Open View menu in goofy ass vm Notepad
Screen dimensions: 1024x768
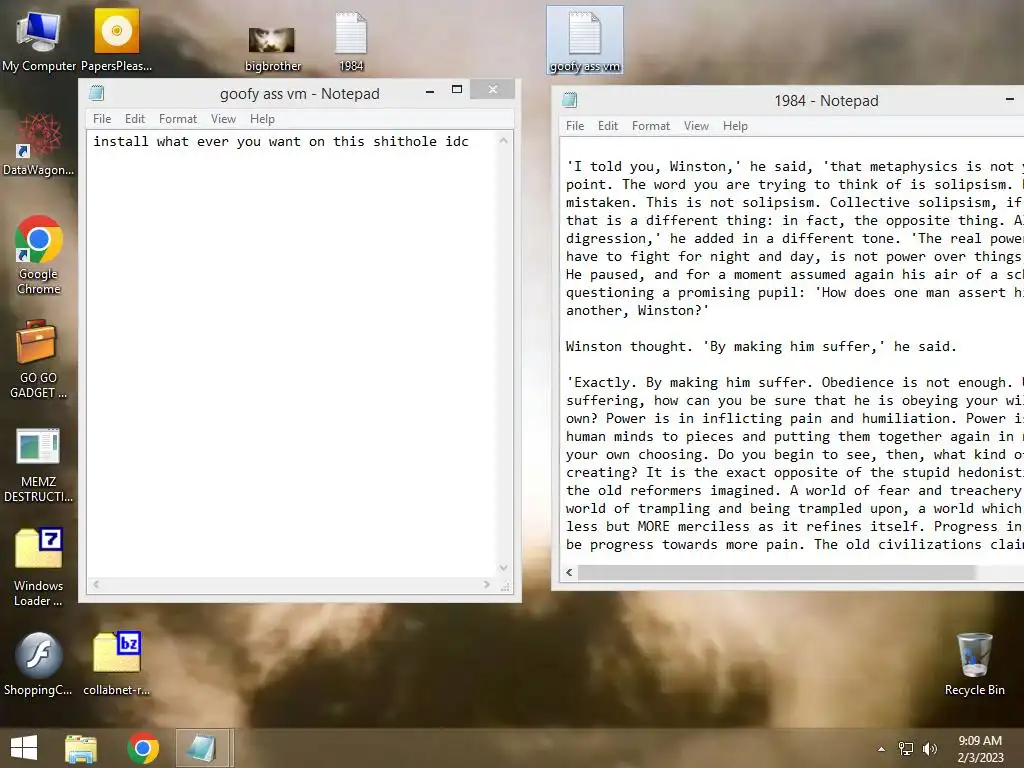coord(223,119)
